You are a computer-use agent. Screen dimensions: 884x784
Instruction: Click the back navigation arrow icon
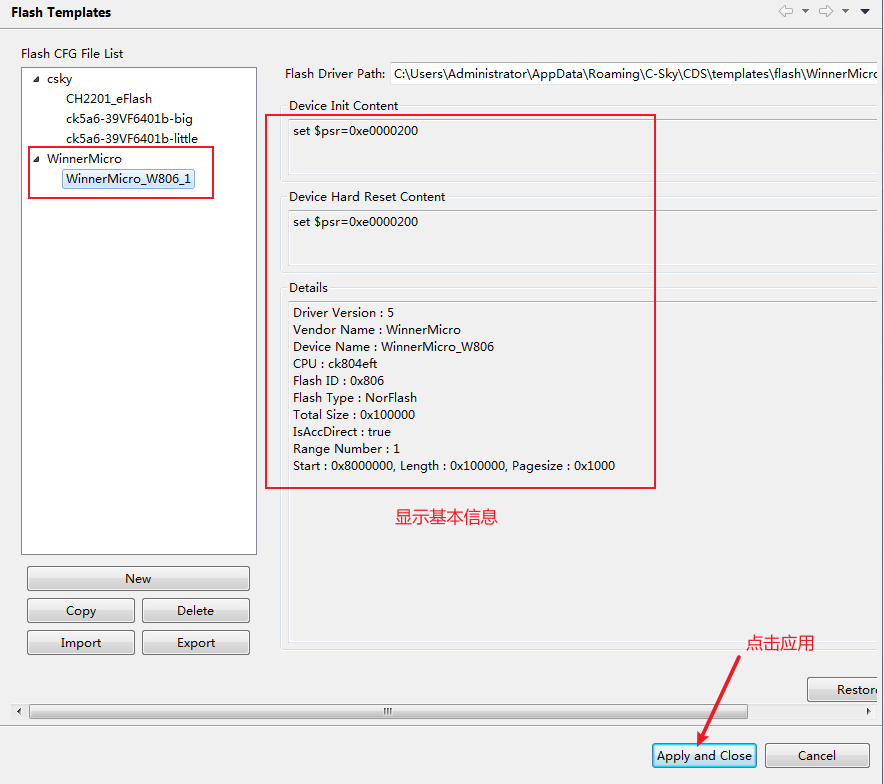tap(786, 11)
